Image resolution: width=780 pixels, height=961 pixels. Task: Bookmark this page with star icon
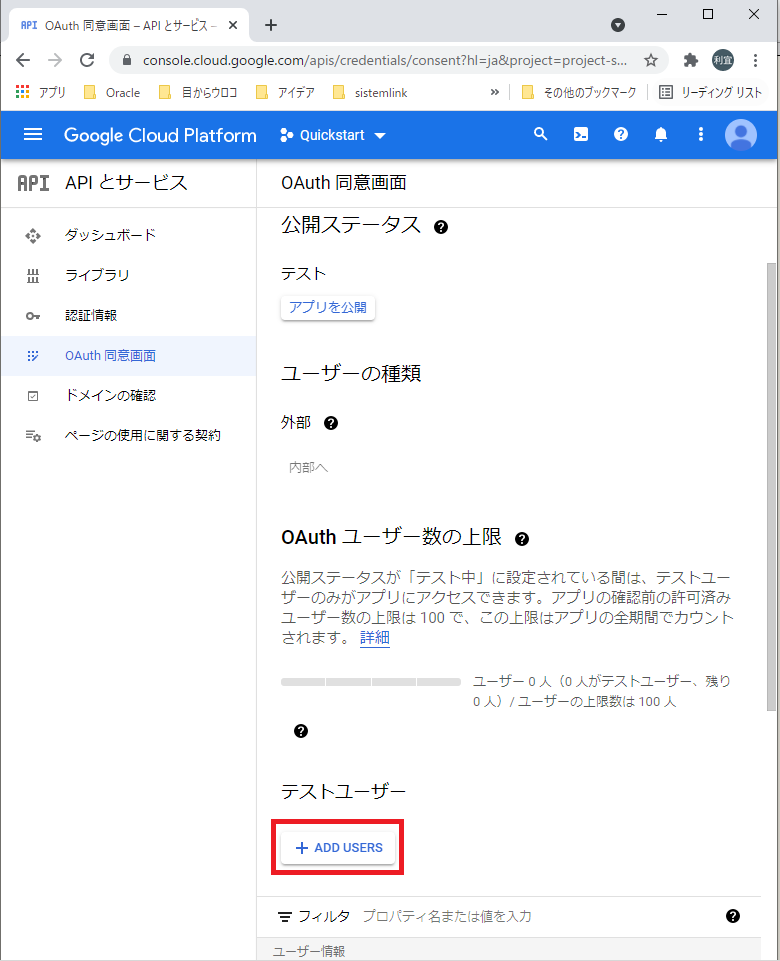point(651,60)
